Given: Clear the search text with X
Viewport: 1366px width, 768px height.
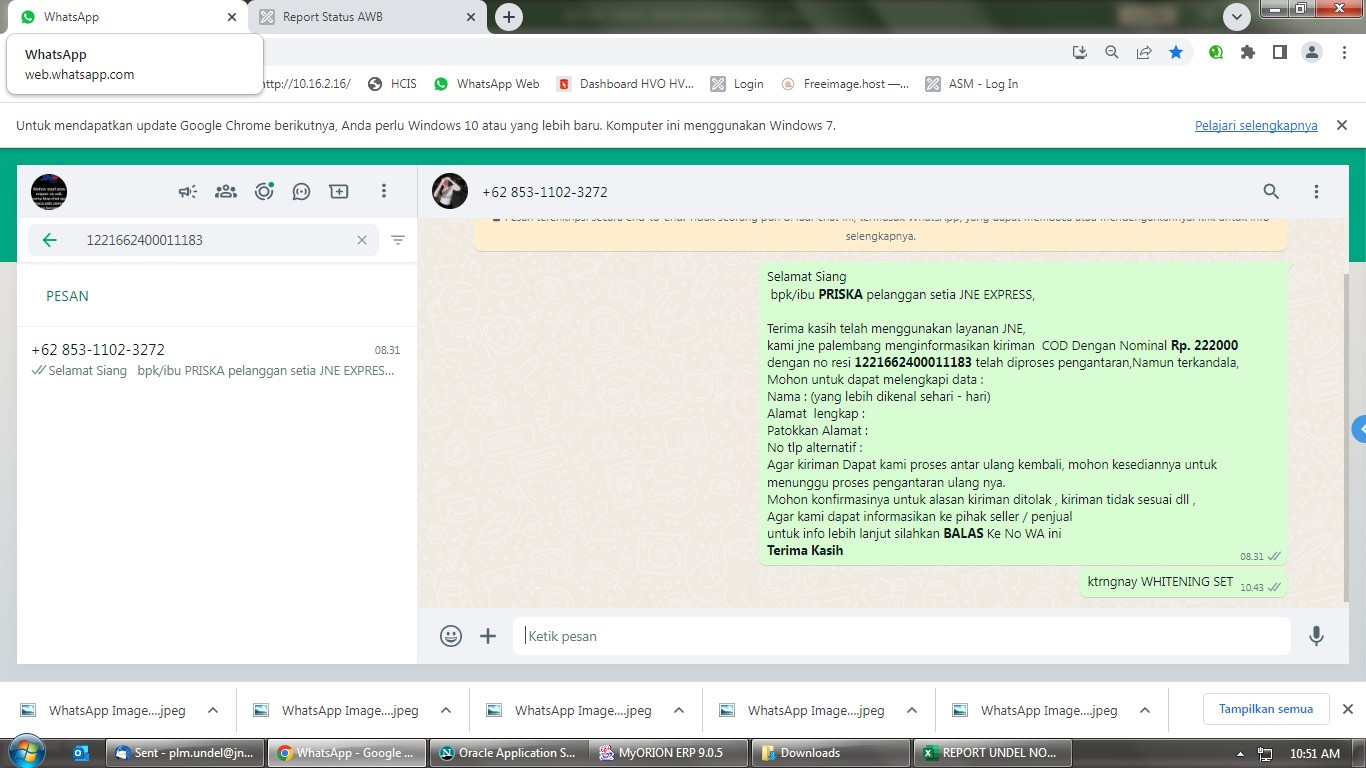Looking at the screenshot, I should (x=362, y=240).
